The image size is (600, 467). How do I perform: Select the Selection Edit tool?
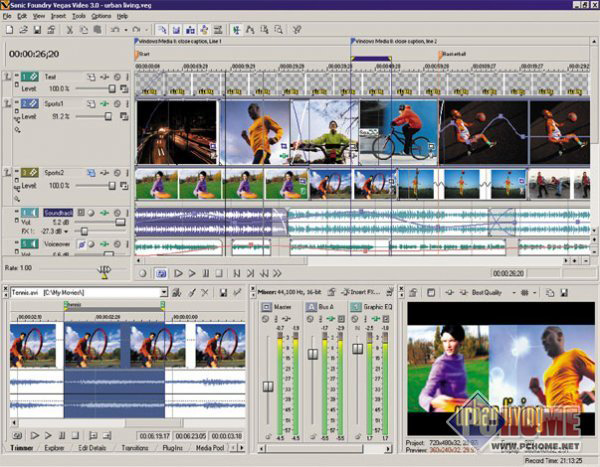264,30
